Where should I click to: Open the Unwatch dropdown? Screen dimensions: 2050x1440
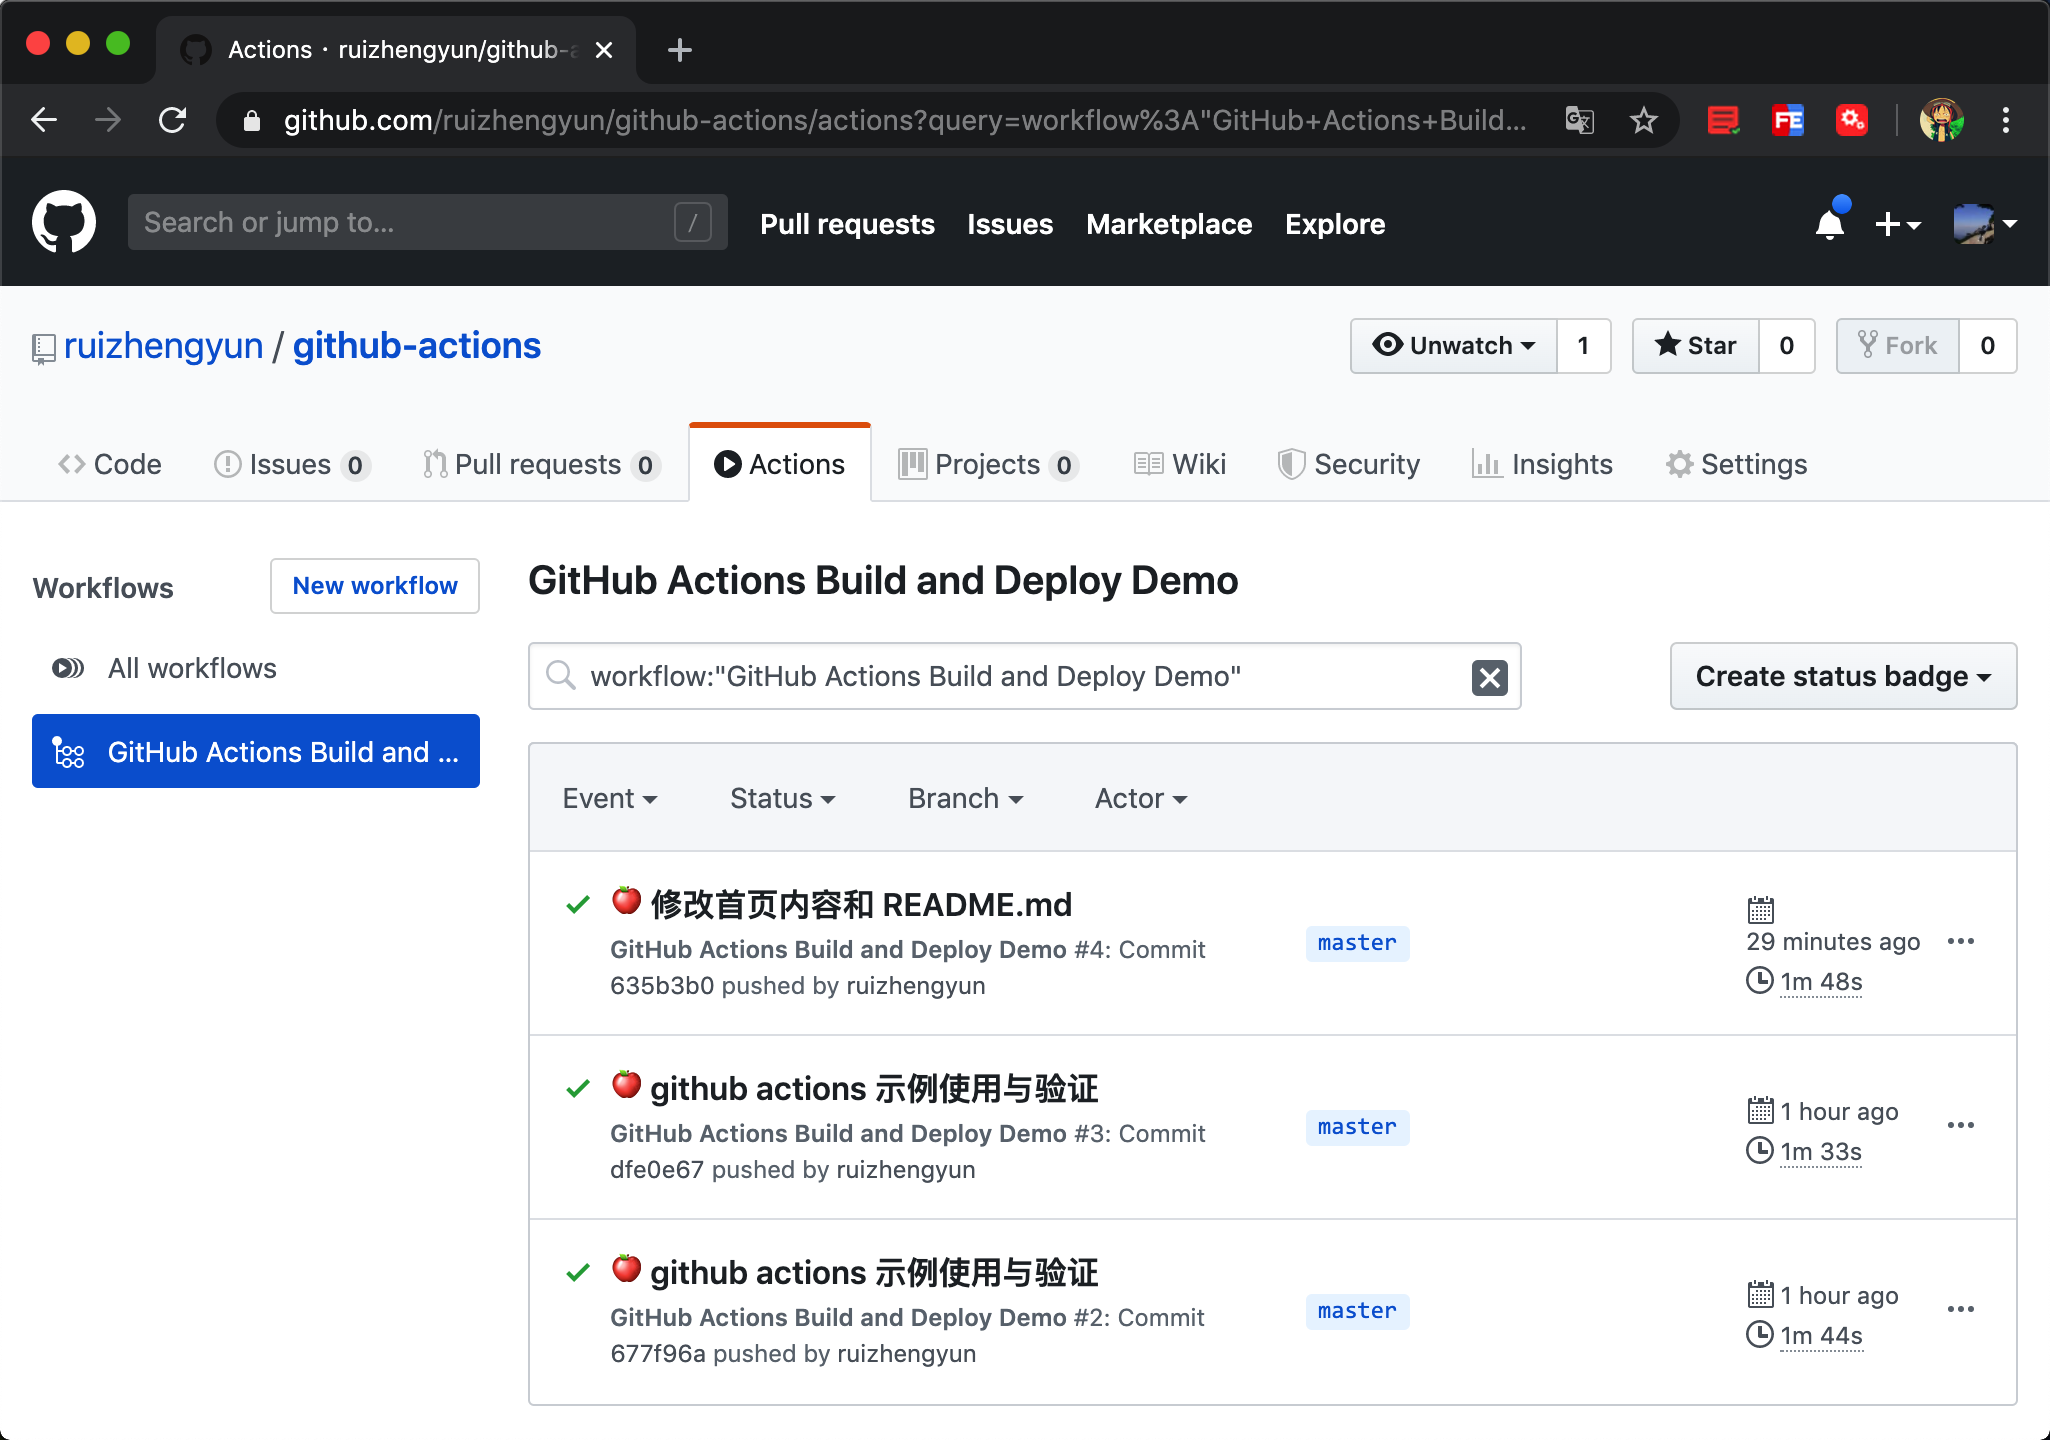(1454, 346)
